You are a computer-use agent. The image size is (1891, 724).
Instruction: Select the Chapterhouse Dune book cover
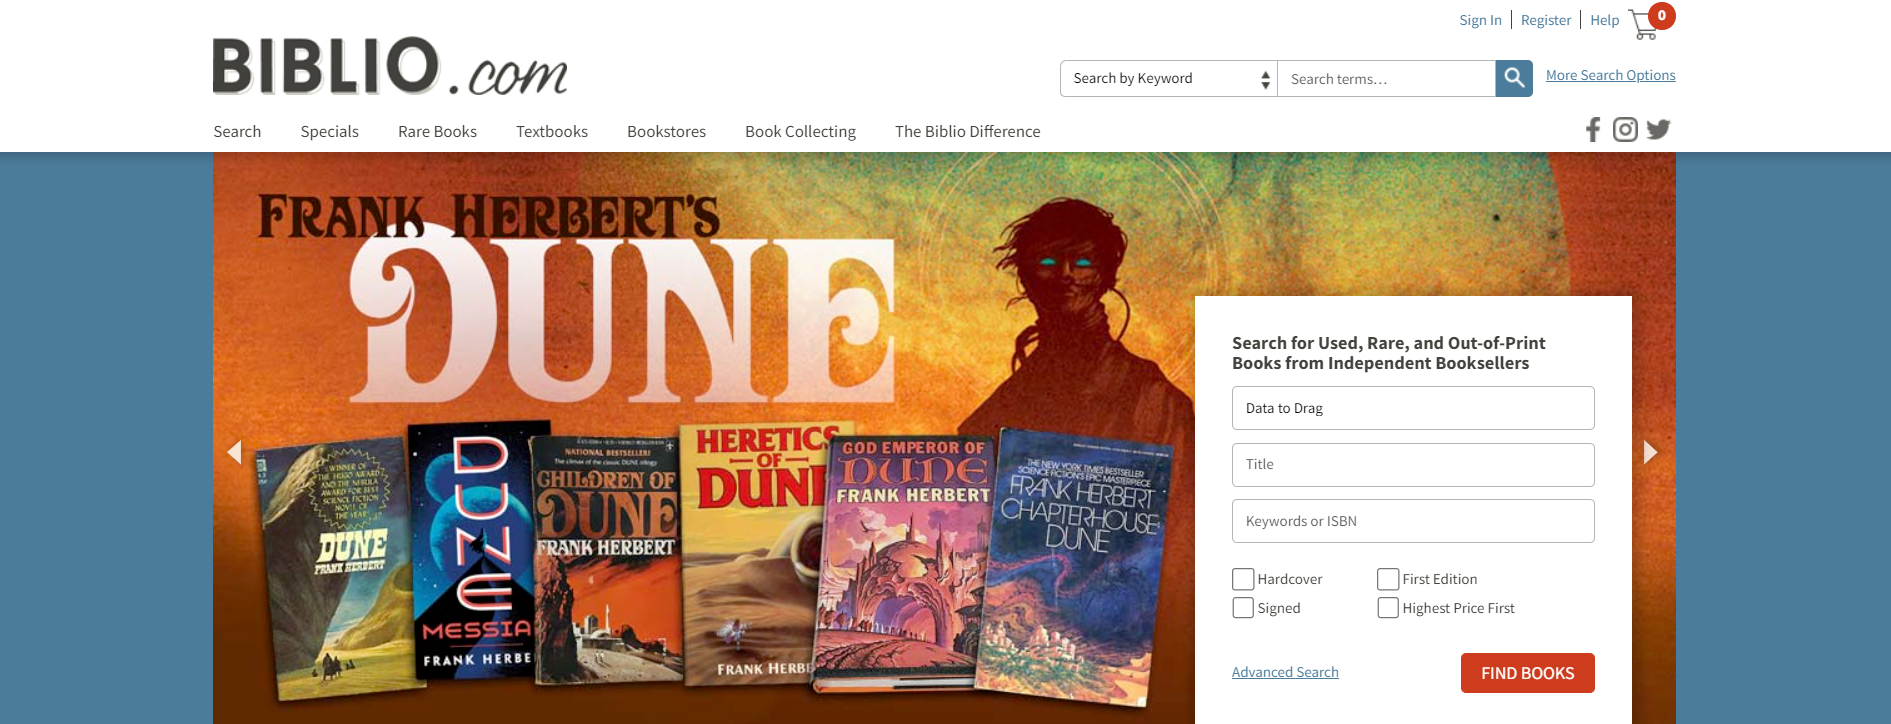1075,568
